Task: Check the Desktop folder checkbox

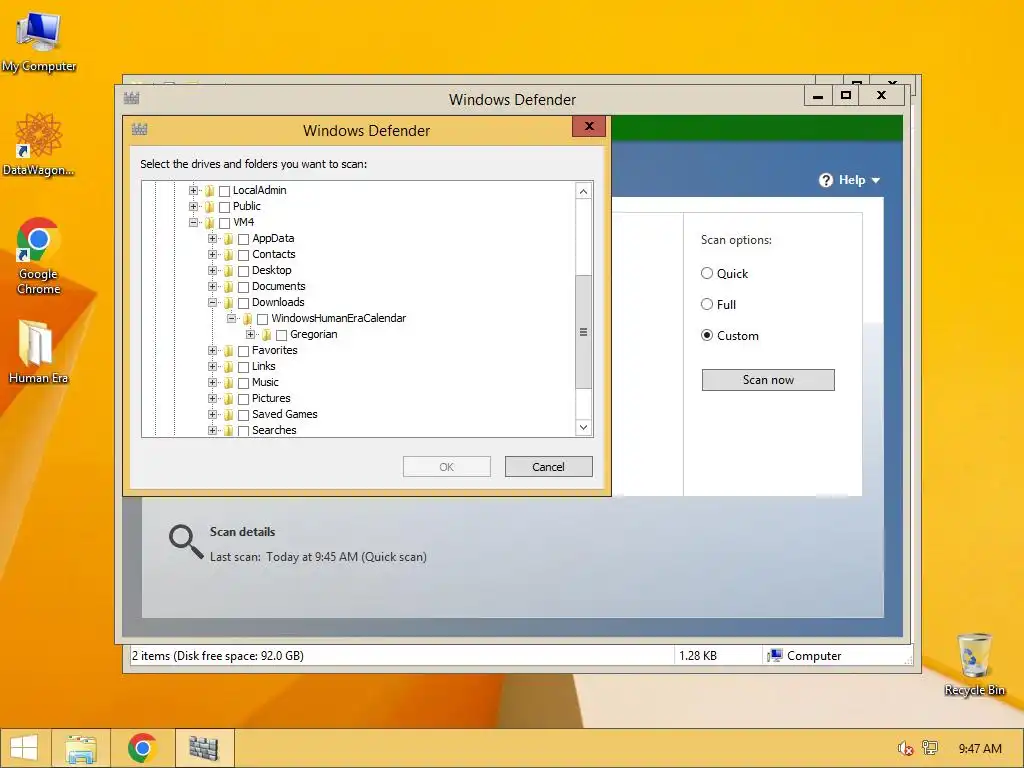Action: pos(244,271)
